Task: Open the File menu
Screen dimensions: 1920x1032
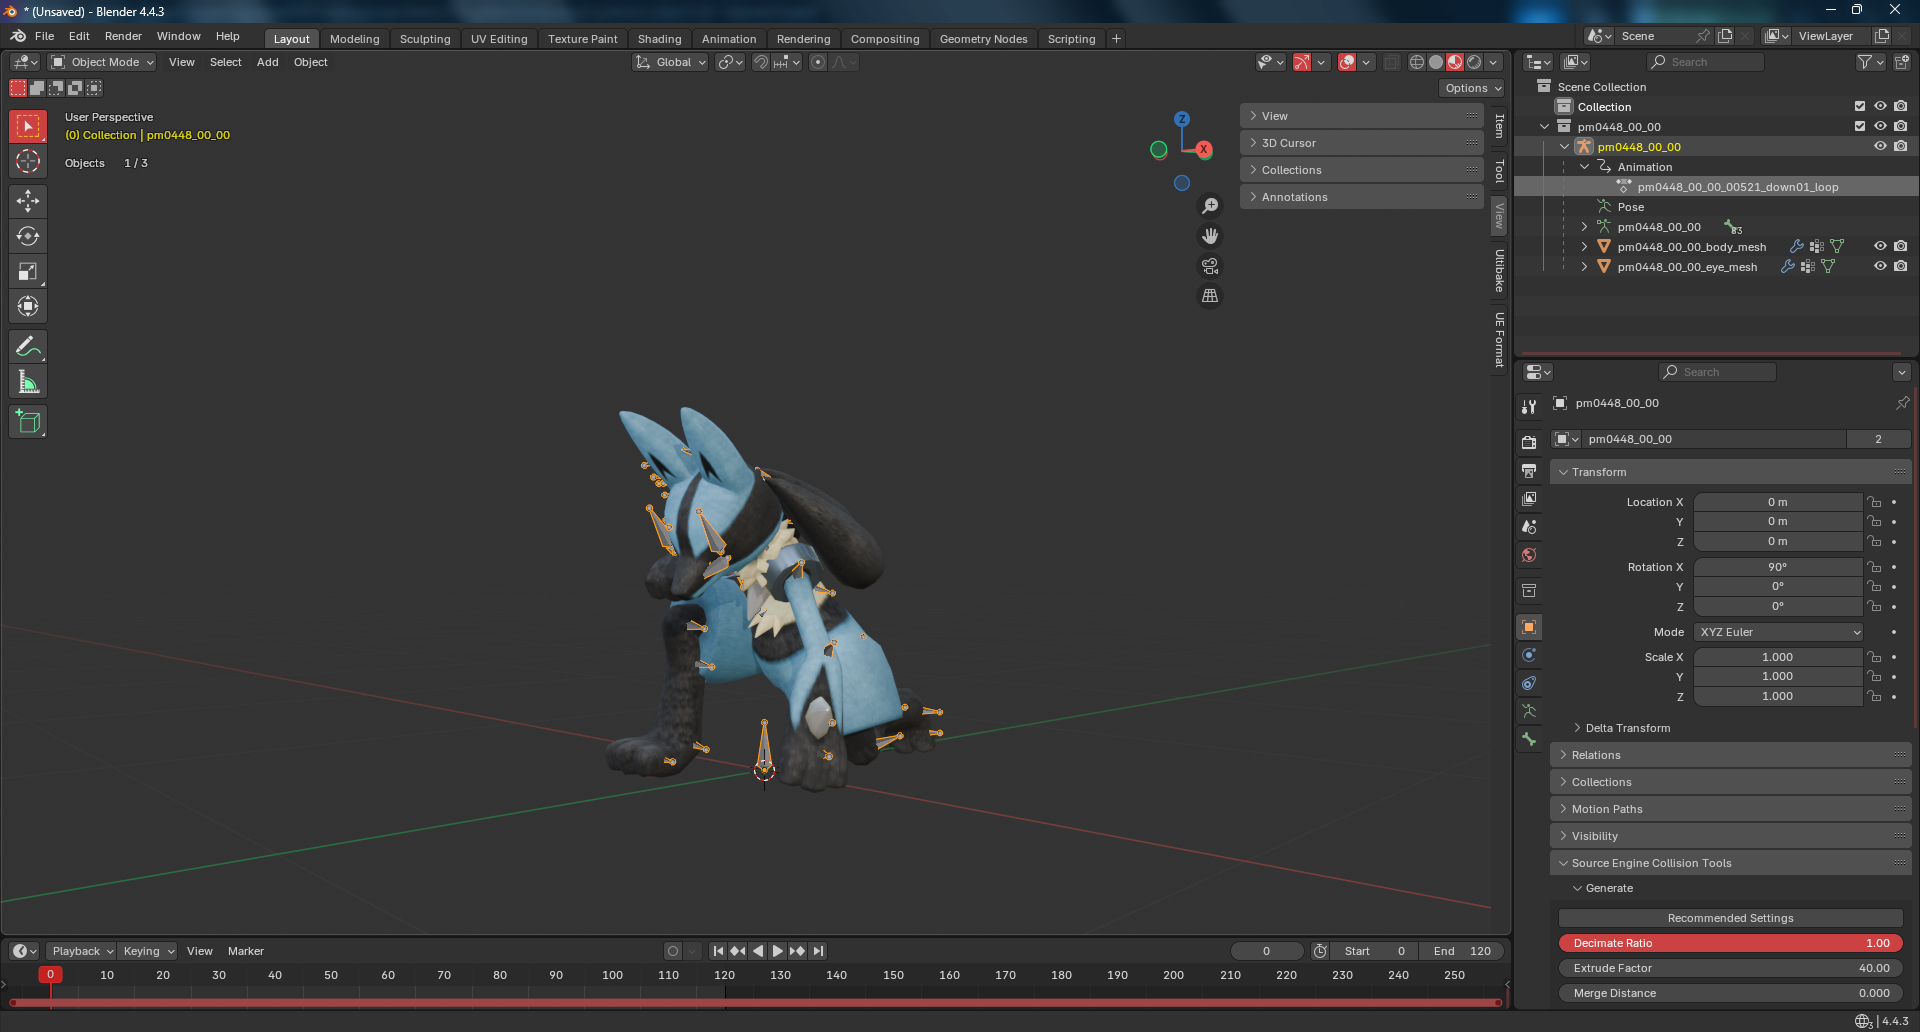Action: point(44,36)
